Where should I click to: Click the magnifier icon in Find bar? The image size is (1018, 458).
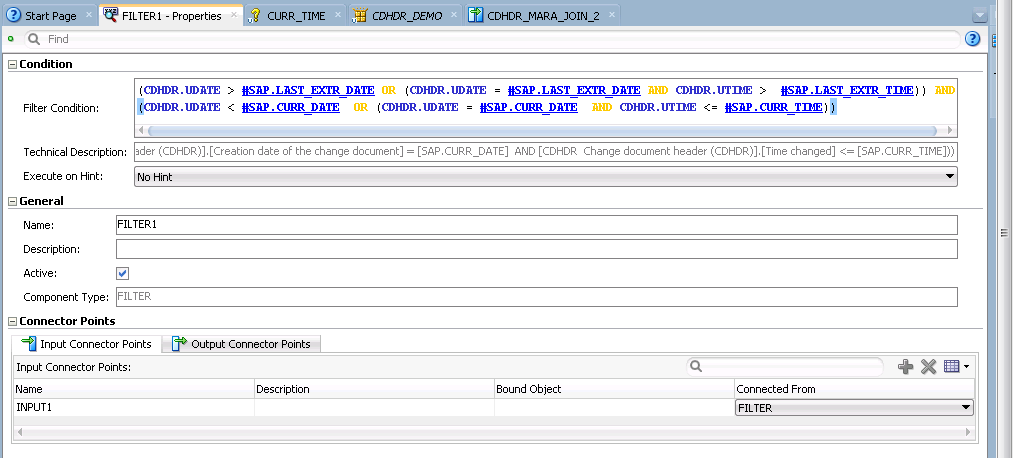[x=34, y=39]
